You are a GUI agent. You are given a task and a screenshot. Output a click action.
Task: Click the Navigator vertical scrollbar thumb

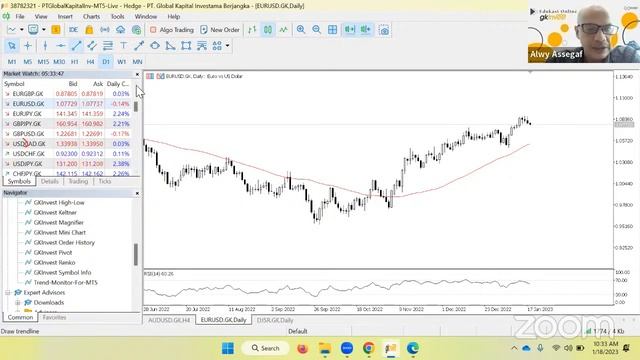pyautogui.click(x=136, y=254)
